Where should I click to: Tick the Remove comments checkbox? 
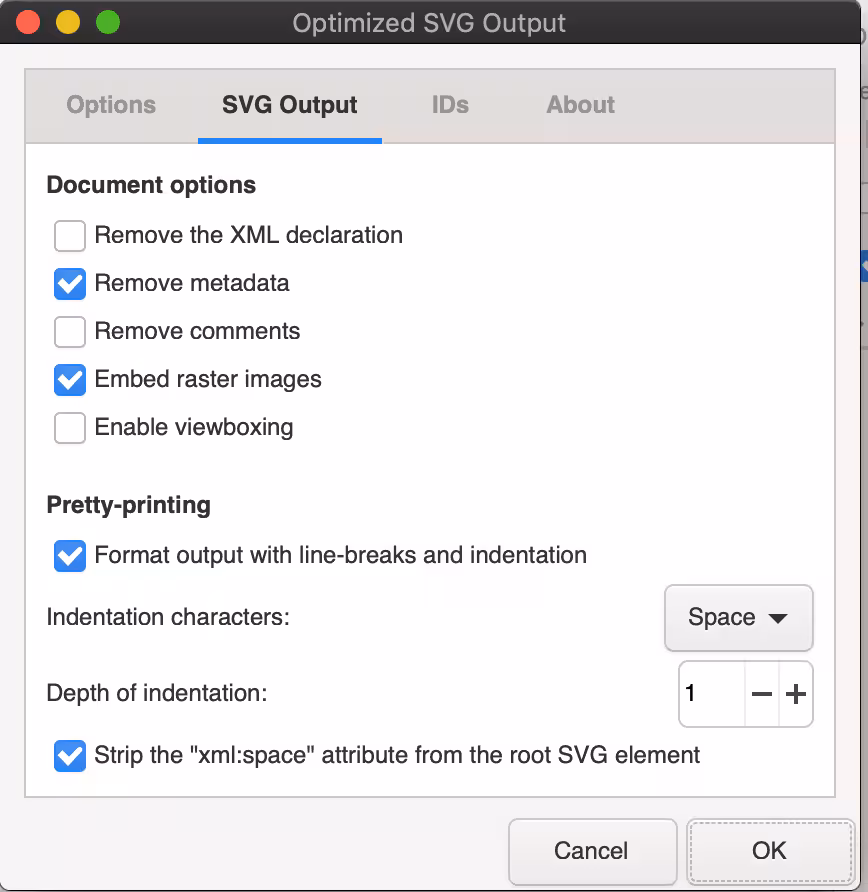coord(70,332)
